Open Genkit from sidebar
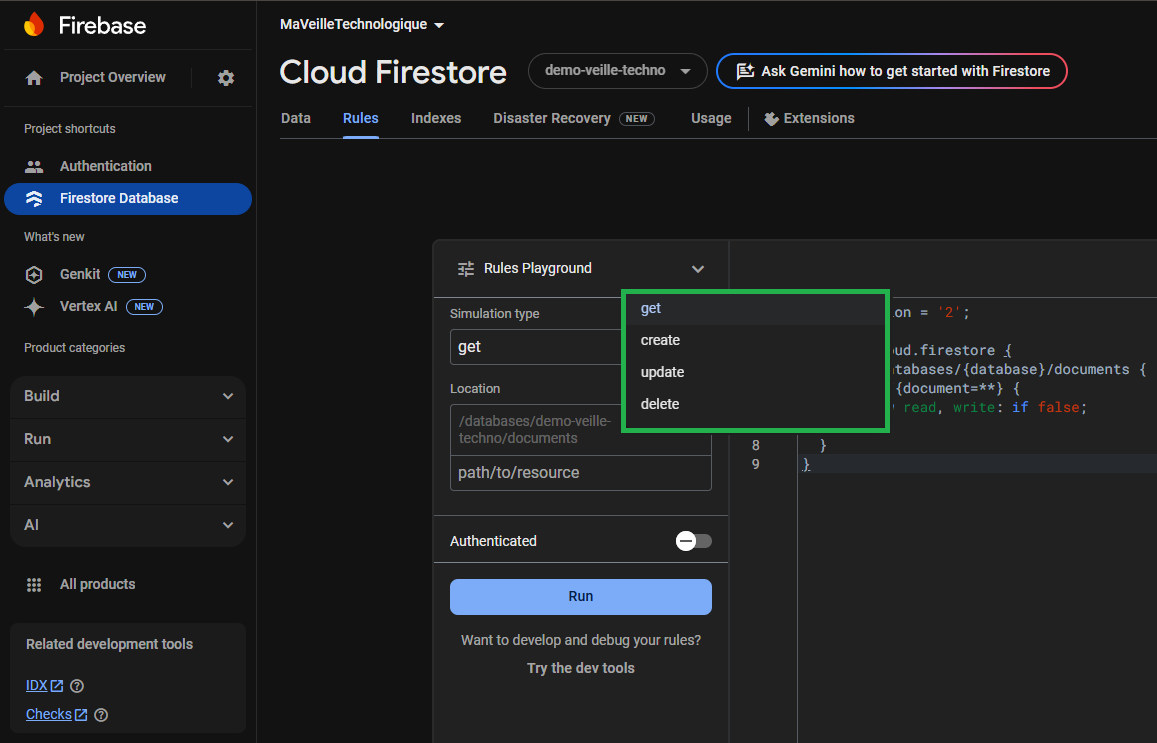 pyautogui.click(x=80, y=274)
